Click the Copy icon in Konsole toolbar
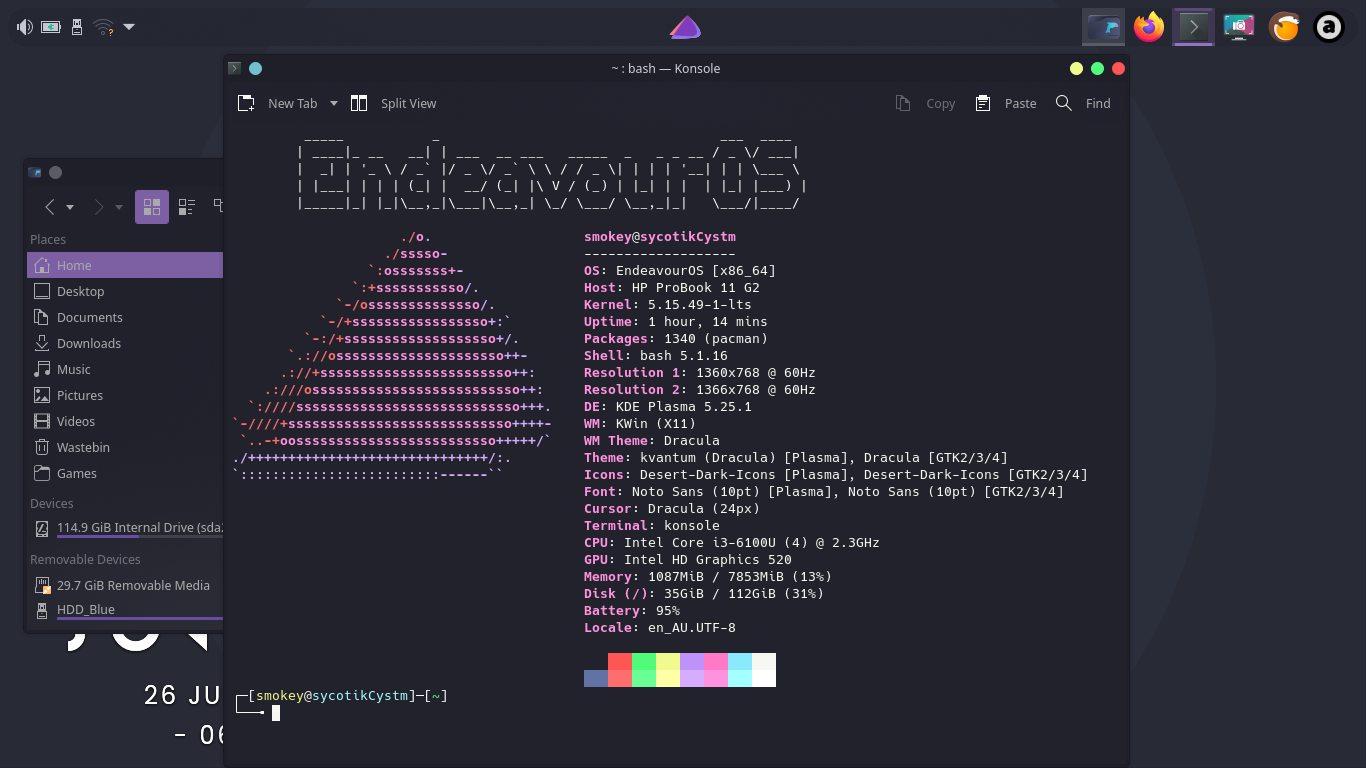The height and width of the screenshot is (768, 1366). point(903,103)
